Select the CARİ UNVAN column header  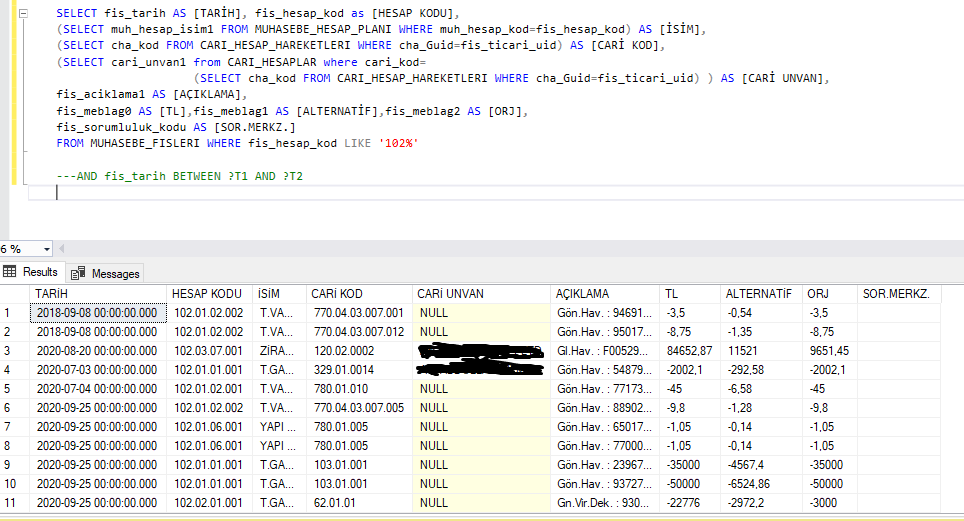[x=481, y=294]
